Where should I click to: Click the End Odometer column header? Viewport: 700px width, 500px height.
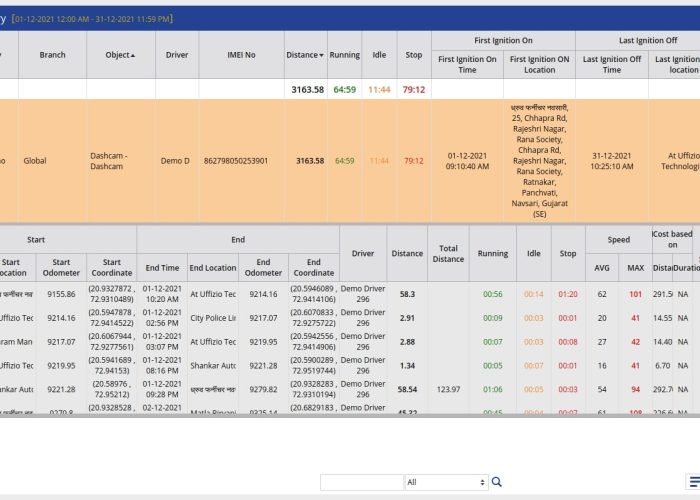263,267
